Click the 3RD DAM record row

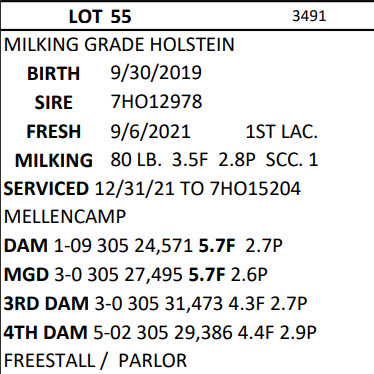point(155,304)
